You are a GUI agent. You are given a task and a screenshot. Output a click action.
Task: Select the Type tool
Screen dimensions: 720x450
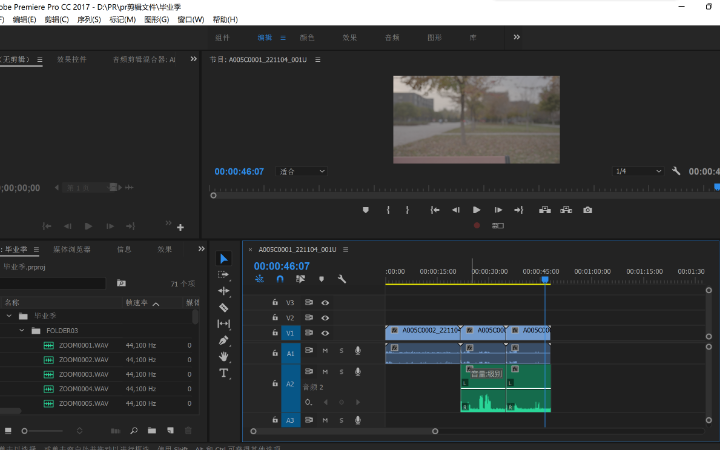point(224,373)
